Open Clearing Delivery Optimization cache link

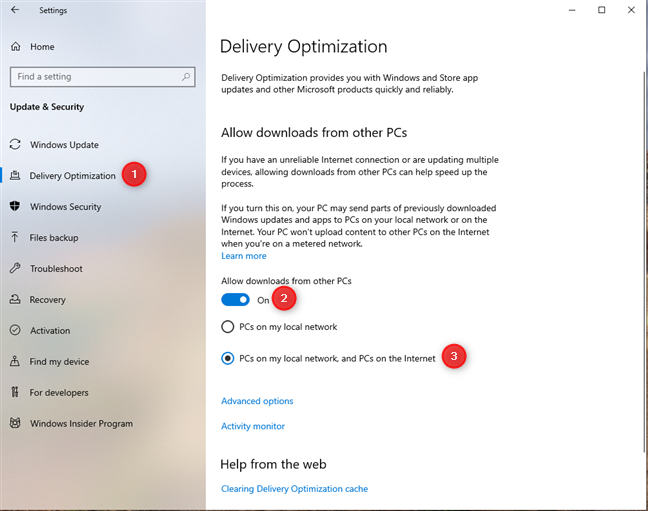(x=294, y=489)
